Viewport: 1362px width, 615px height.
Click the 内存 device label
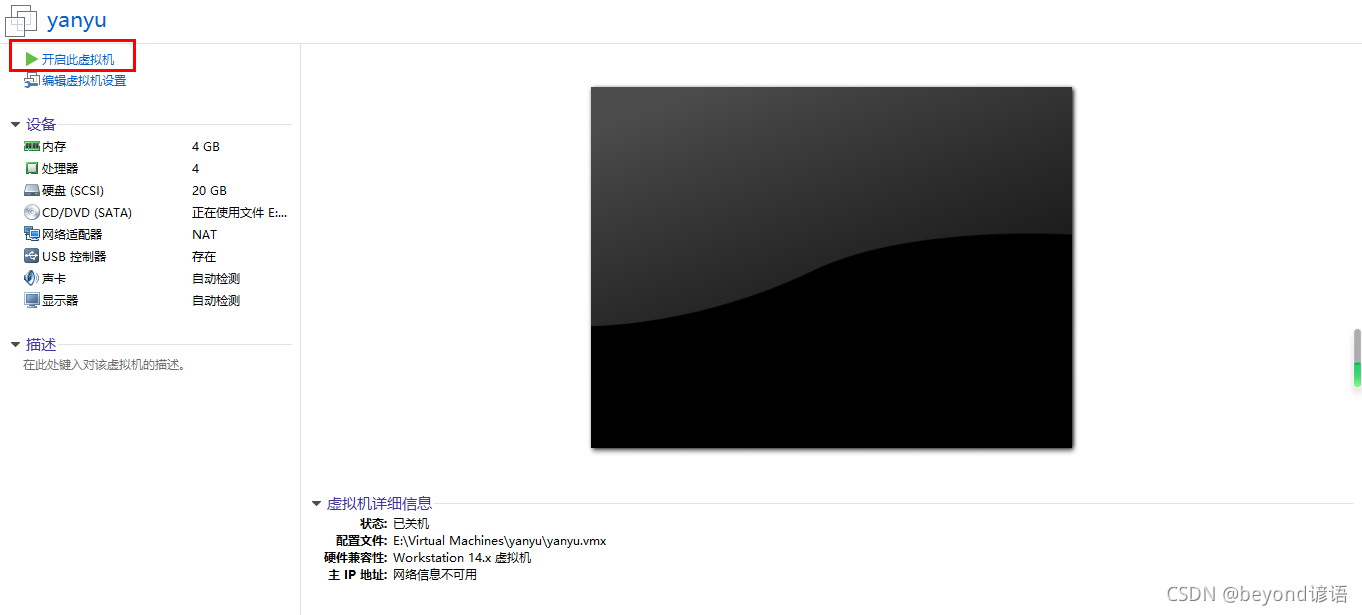point(54,146)
